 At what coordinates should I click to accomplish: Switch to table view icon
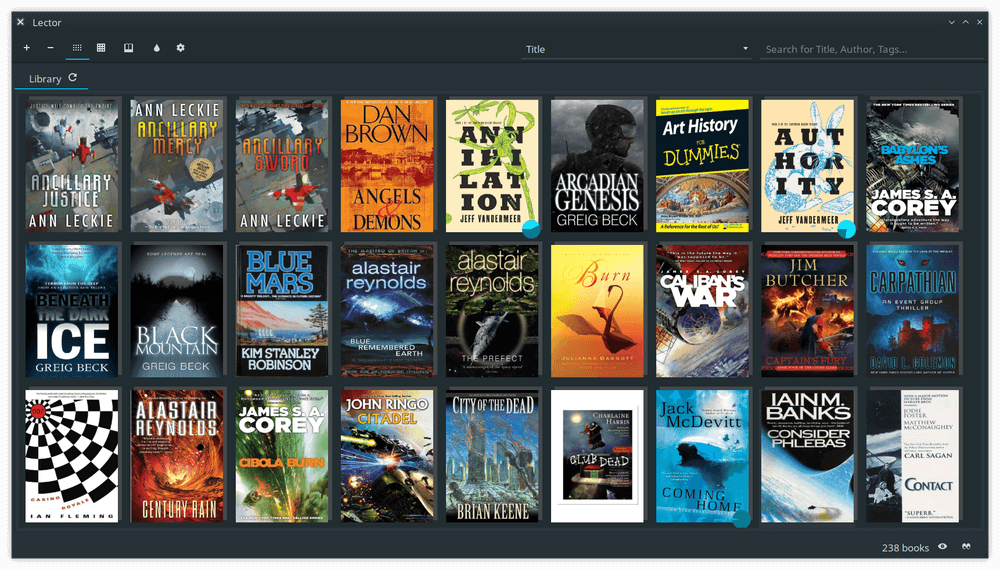coord(101,48)
